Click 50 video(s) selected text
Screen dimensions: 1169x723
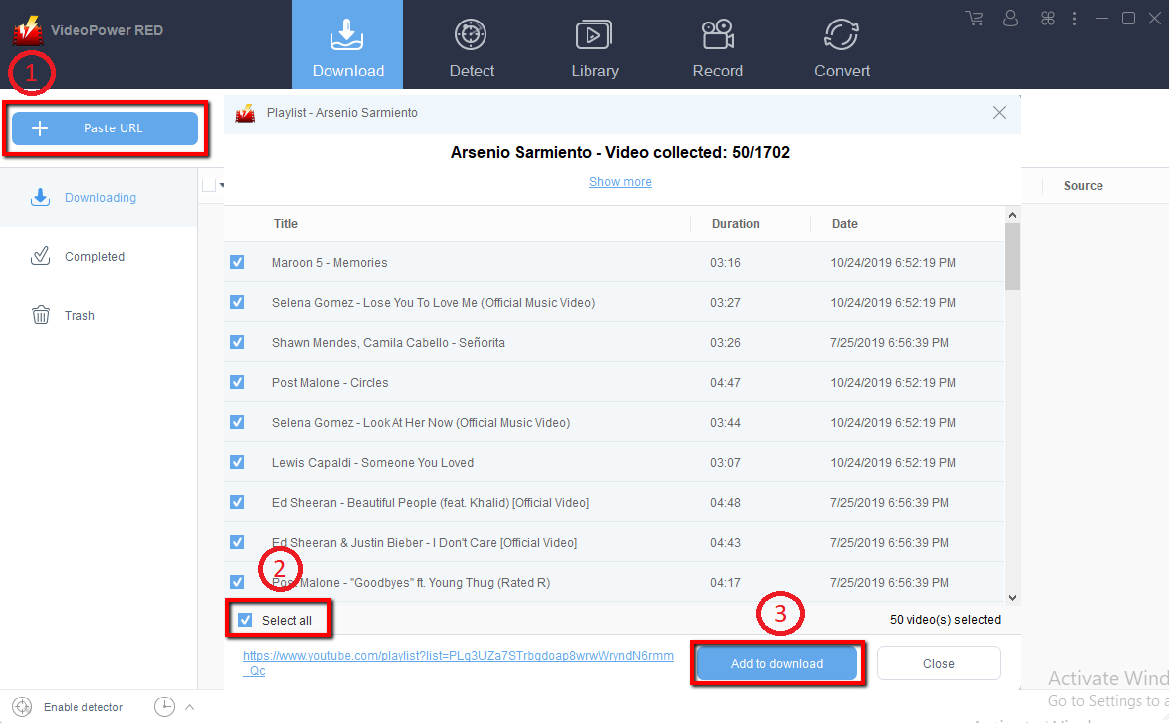pyautogui.click(x=945, y=619)
